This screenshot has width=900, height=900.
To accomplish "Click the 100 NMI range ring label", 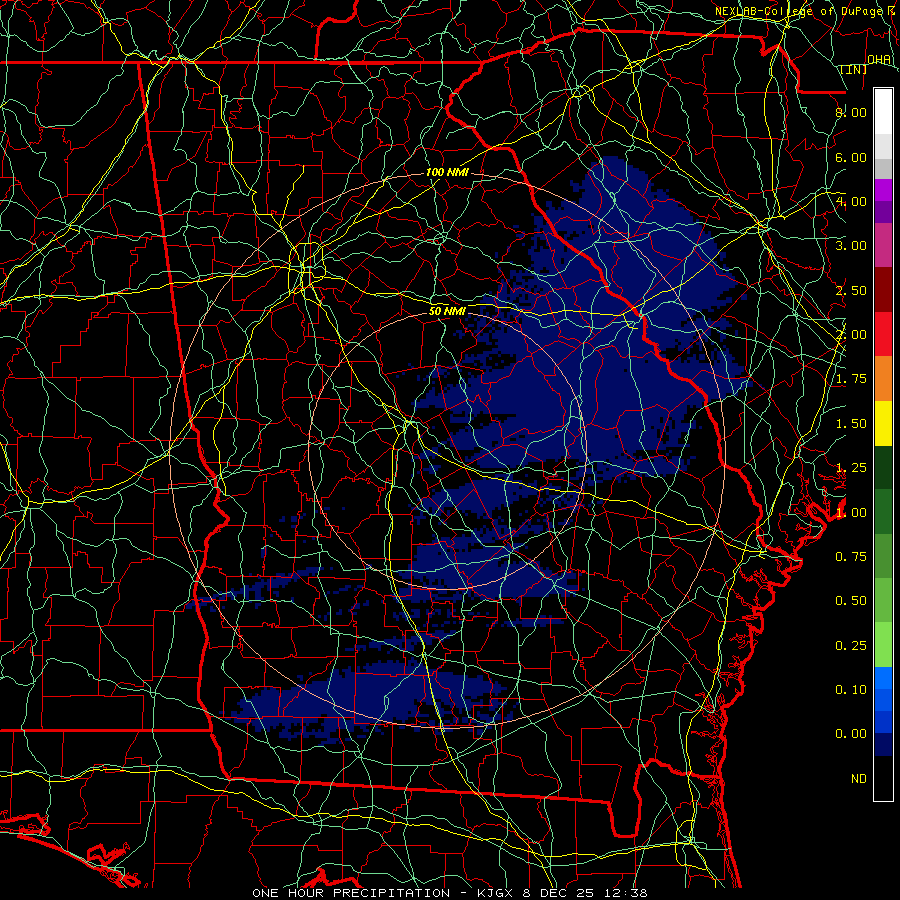I will coord(447,172).
